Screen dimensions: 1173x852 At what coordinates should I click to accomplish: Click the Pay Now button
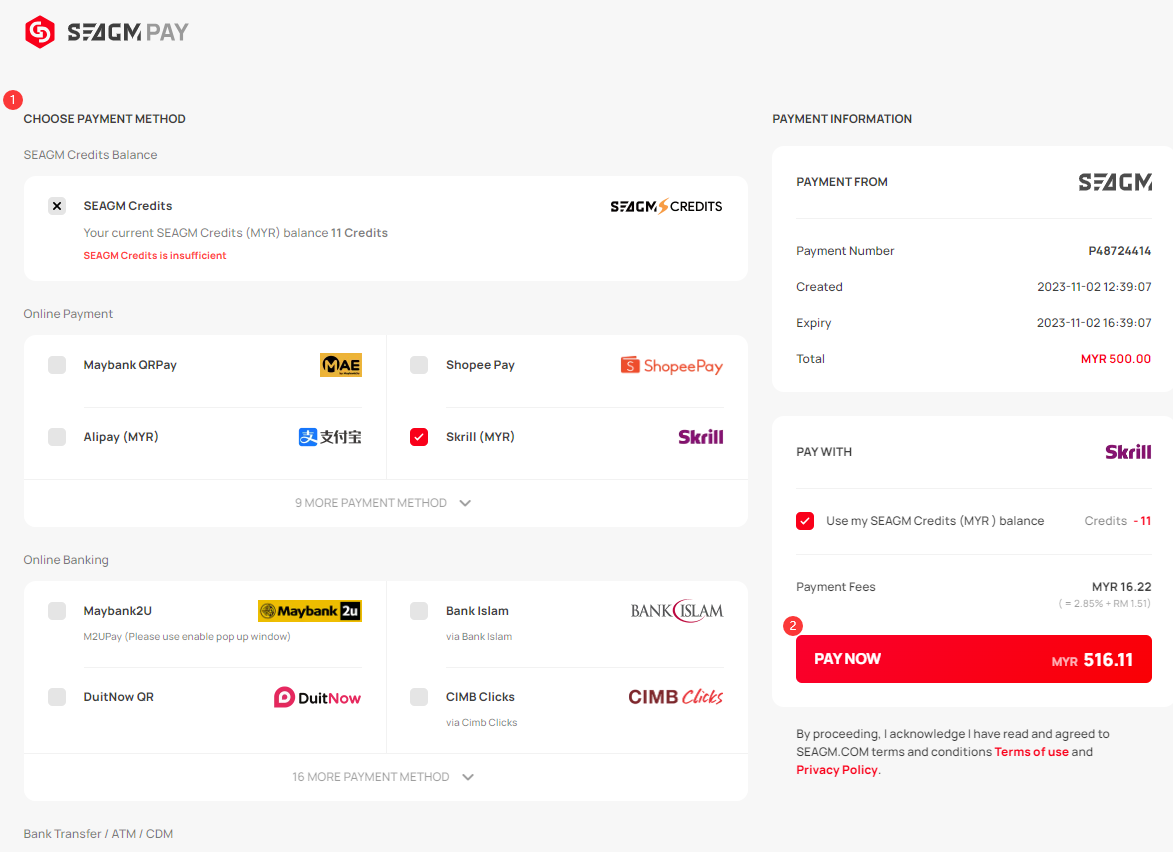coord(973,659)
